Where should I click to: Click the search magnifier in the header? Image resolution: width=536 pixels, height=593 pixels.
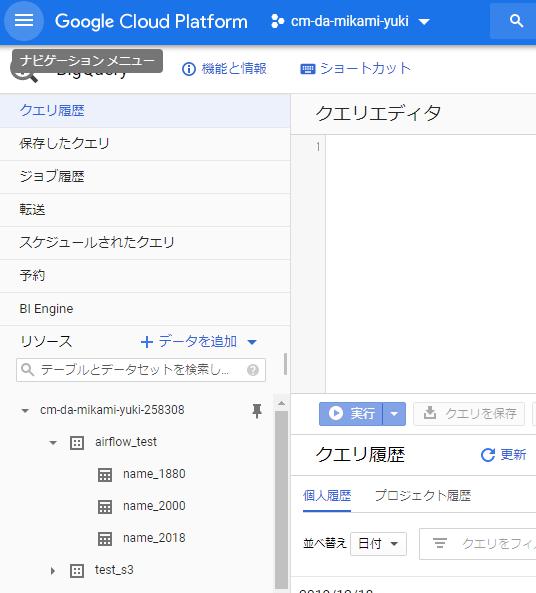[x=516, y=21]
